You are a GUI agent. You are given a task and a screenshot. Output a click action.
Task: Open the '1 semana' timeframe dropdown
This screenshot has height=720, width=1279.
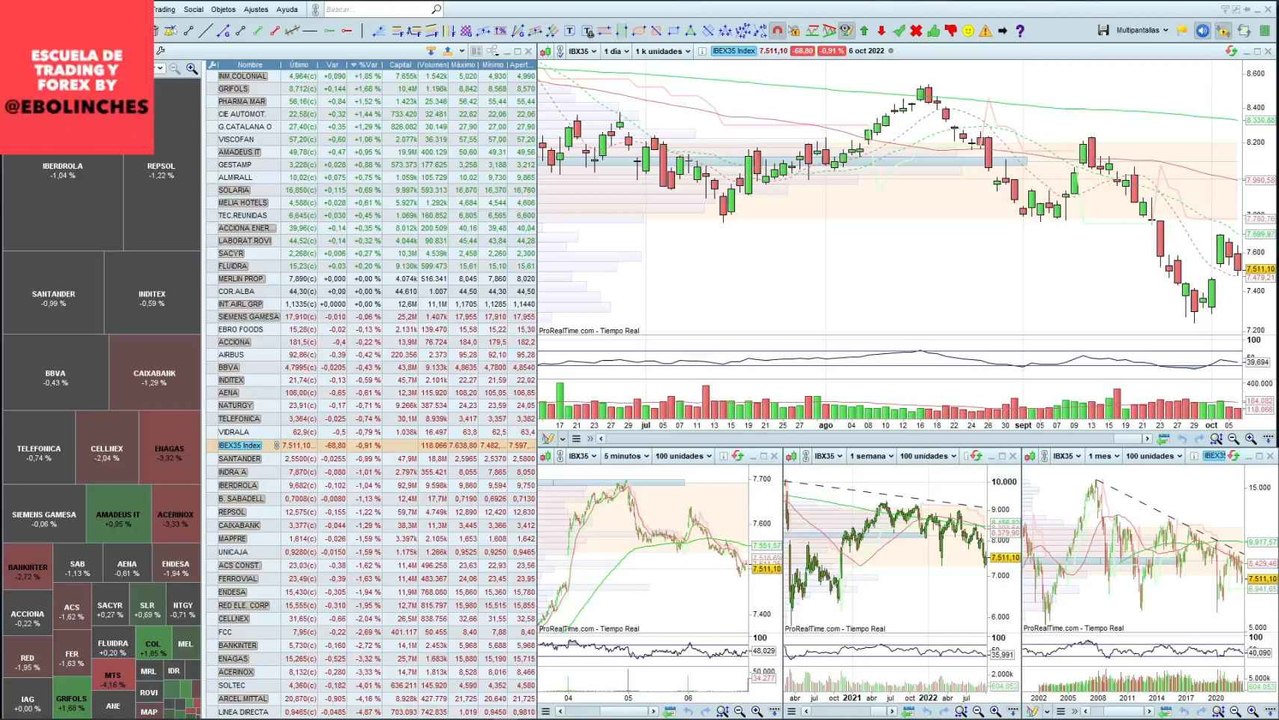(871, 456)
